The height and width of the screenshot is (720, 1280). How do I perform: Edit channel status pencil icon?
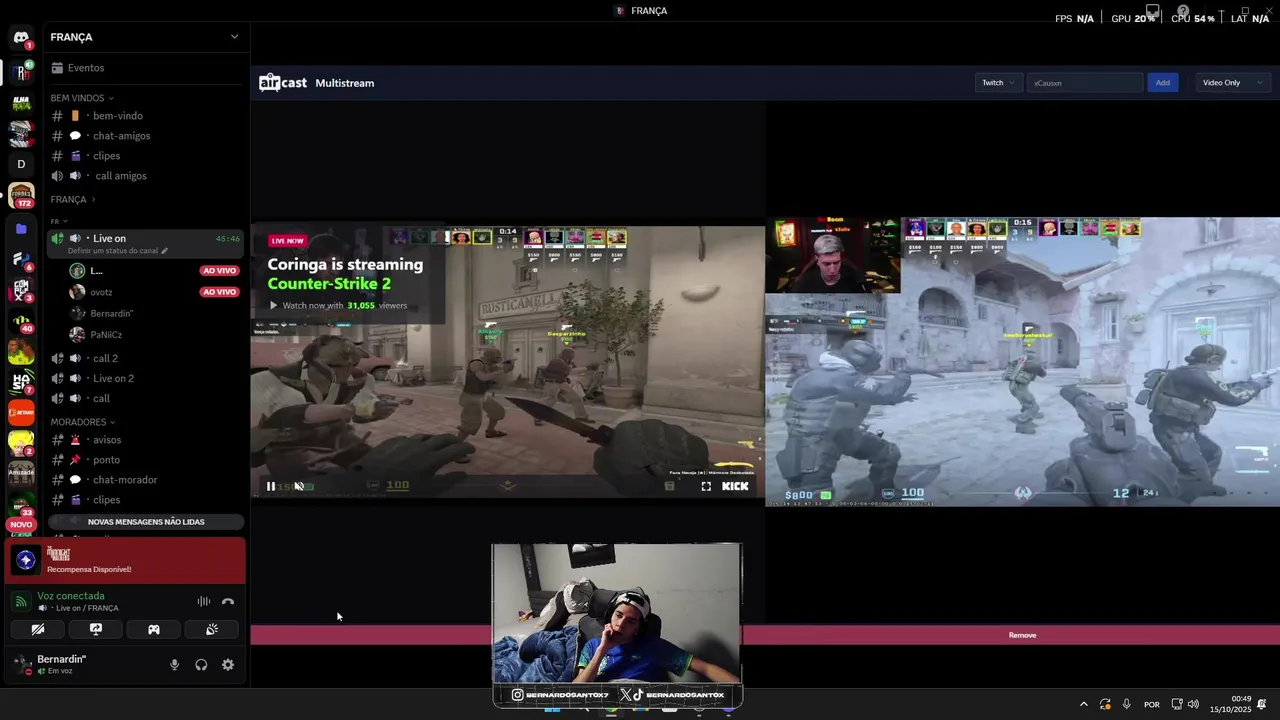164,251
